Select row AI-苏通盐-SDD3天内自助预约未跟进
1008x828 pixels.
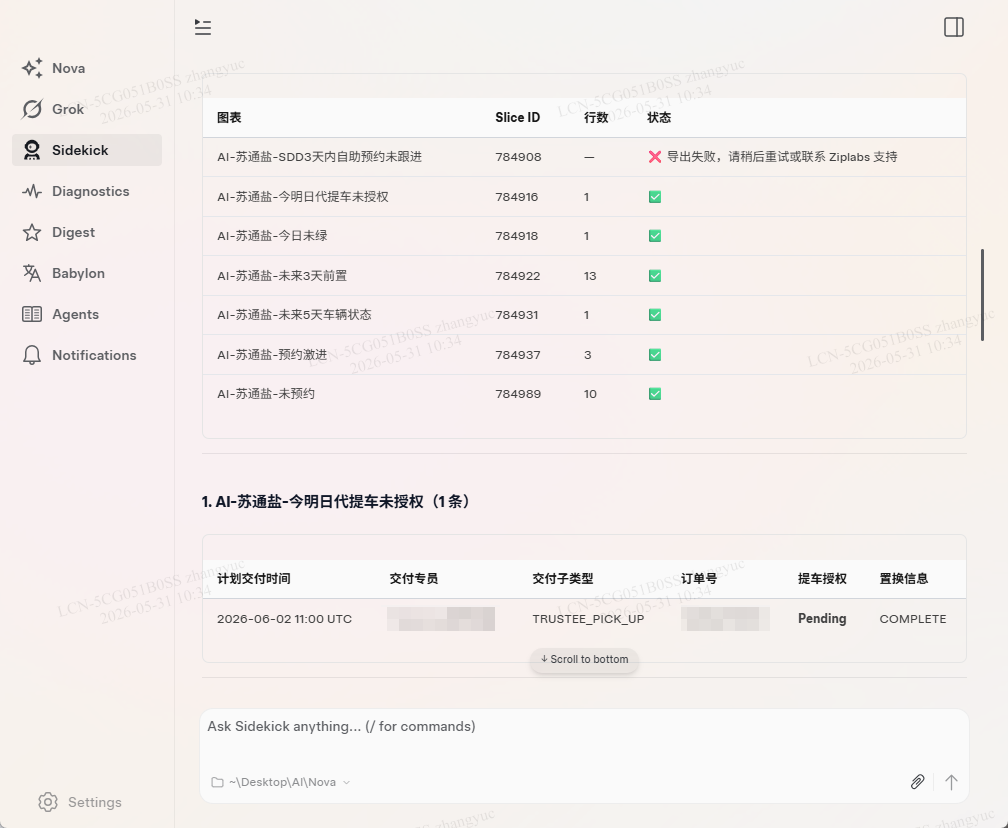click(x=584, y=157)
